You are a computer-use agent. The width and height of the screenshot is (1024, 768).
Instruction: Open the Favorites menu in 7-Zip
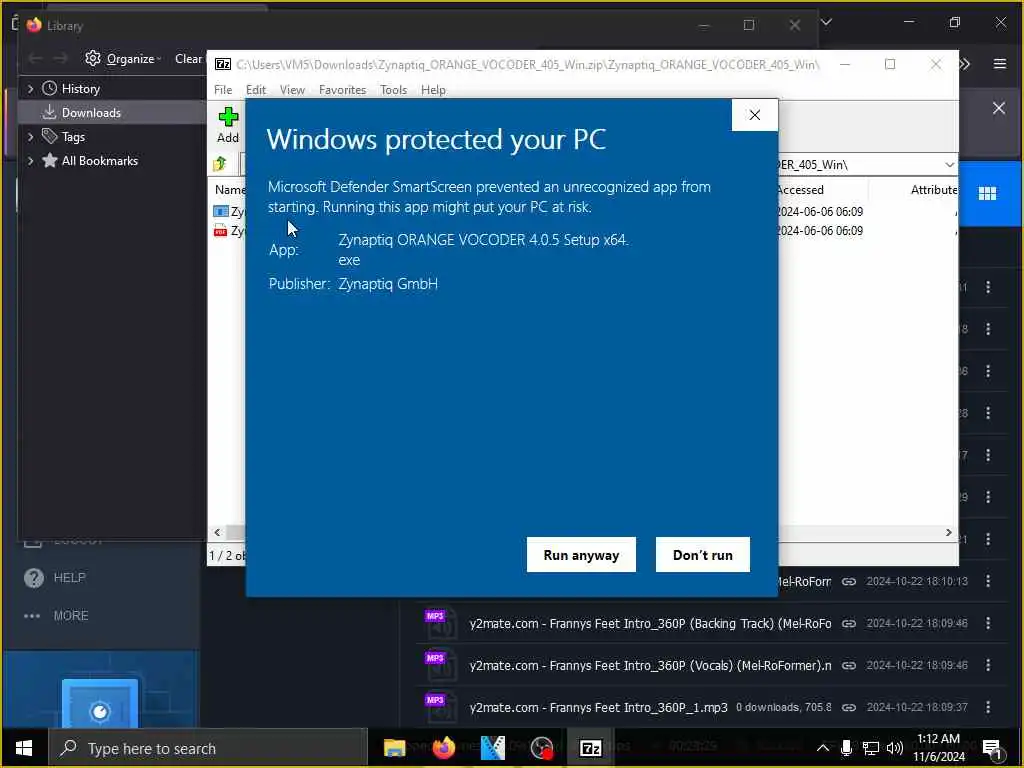click(x=342, y=89)
